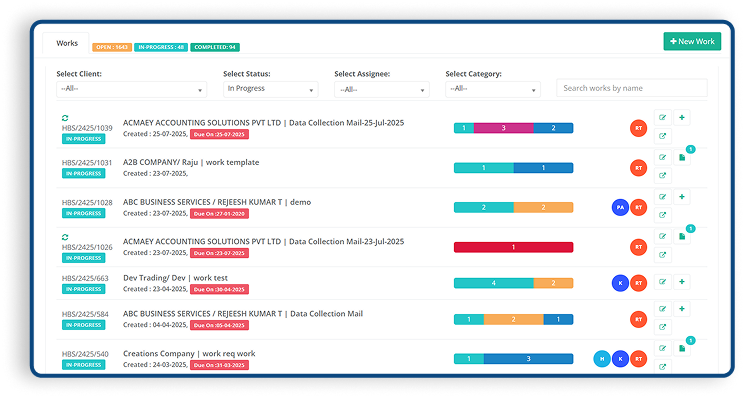Screen dimensions: 745x398
Task: Open ACMAEY Data Collection Mail-23-Jul-2025 work title
Action: [x=264, y=241]
